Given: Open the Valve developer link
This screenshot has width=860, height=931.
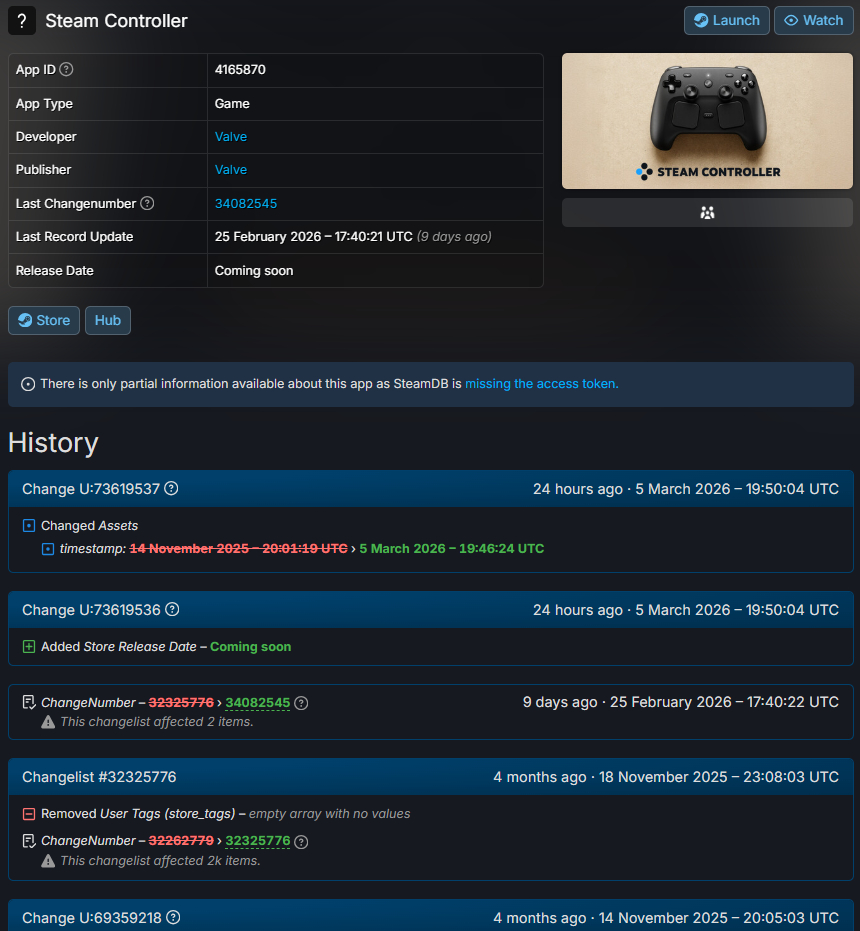Looking at the screenshot, I should (x=231, y=137).
